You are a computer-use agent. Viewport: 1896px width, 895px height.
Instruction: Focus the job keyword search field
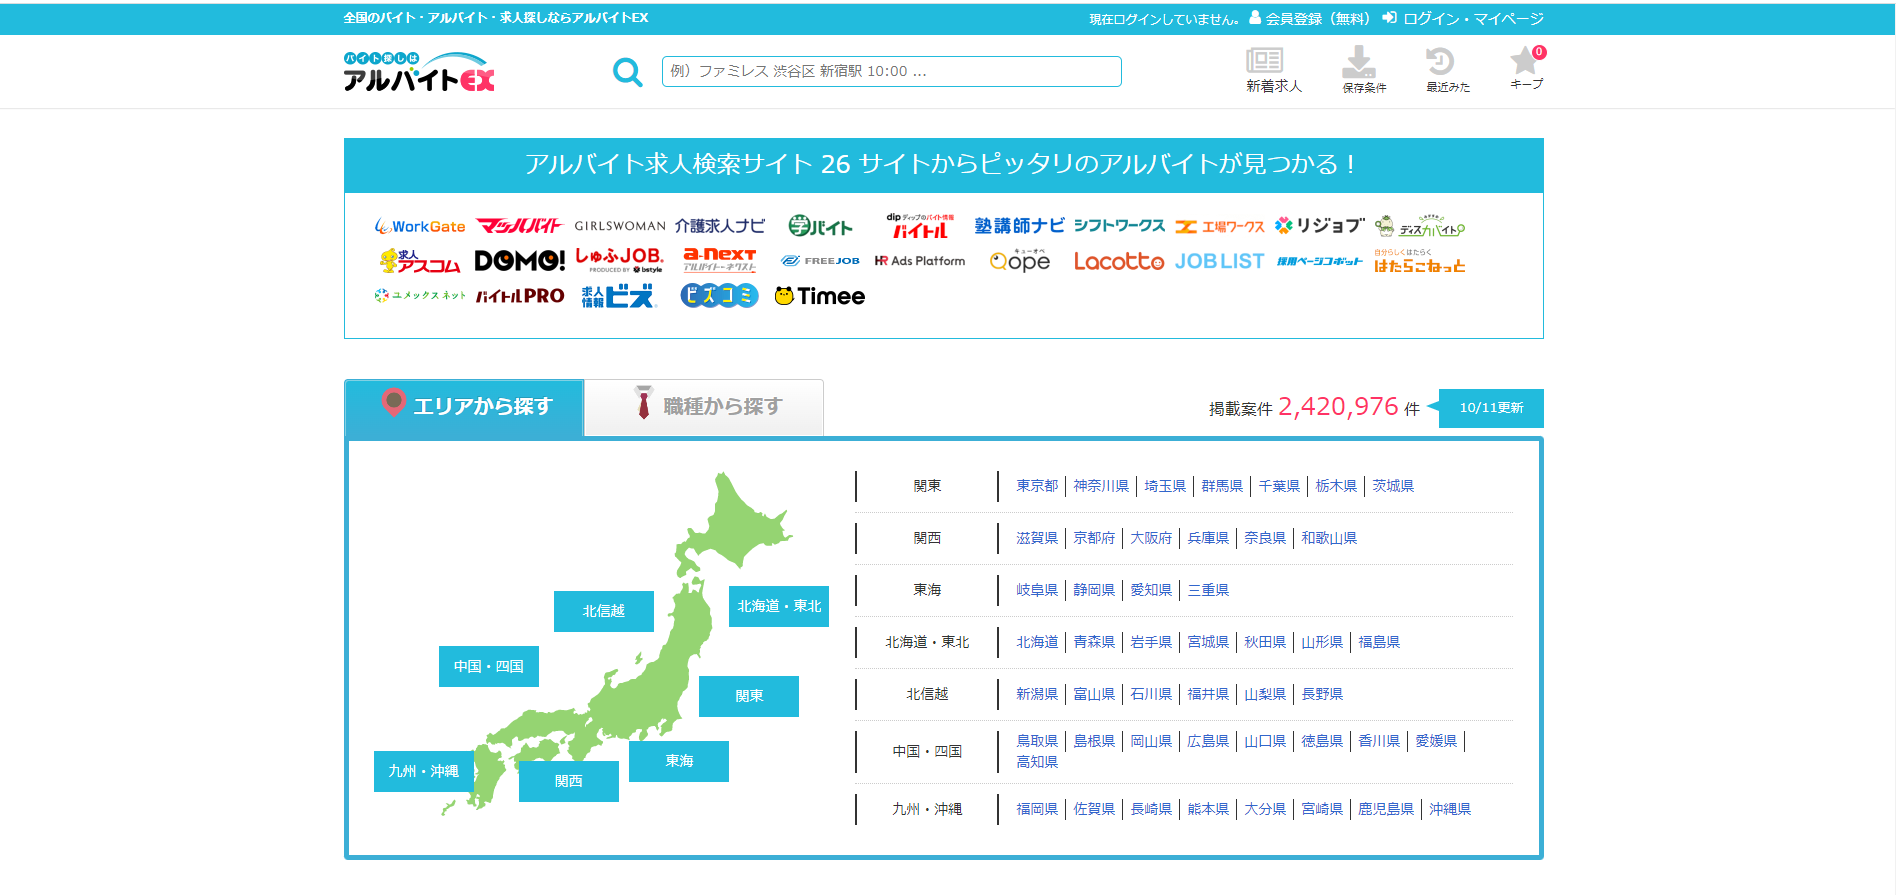point(892,72)
